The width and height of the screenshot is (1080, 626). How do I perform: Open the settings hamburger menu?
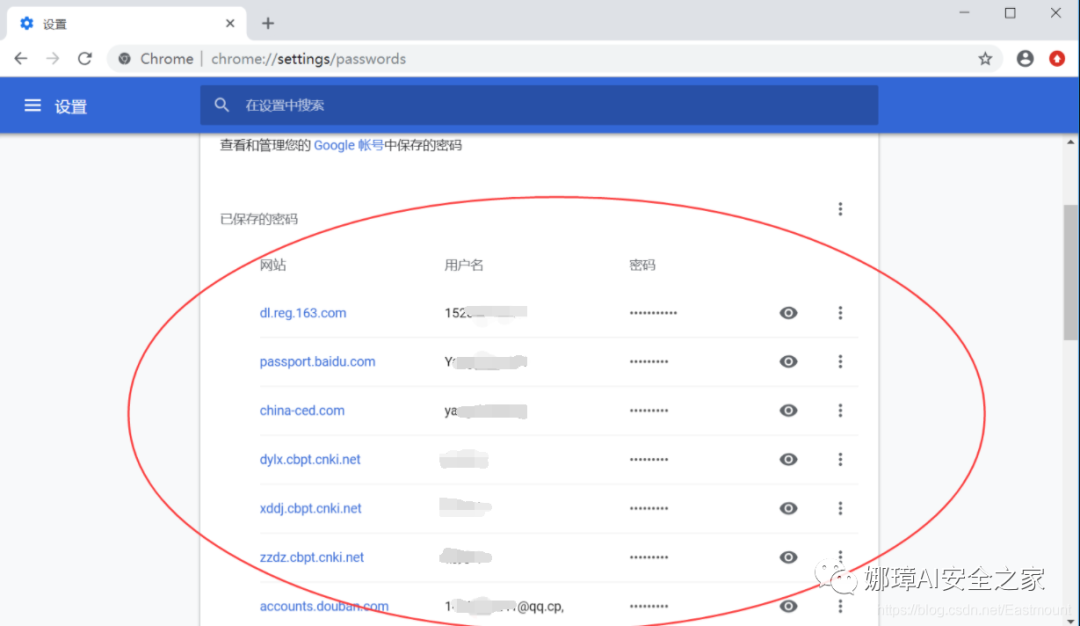click(32, 105)
